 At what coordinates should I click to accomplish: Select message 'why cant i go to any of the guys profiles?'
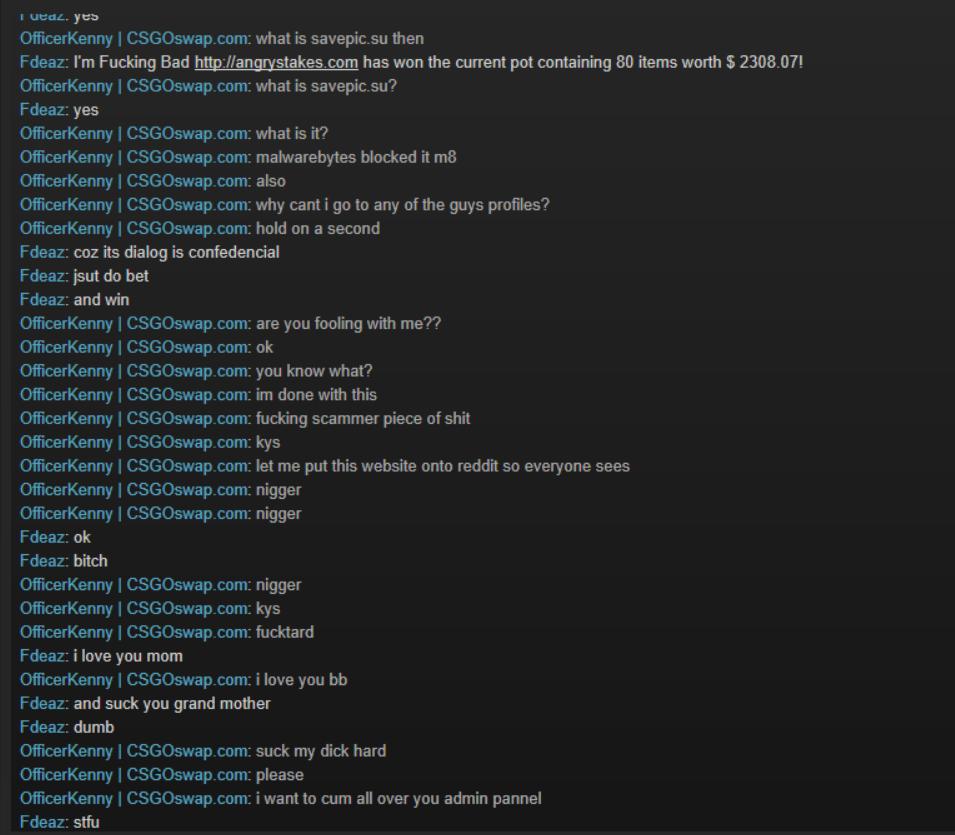(403, 205)
